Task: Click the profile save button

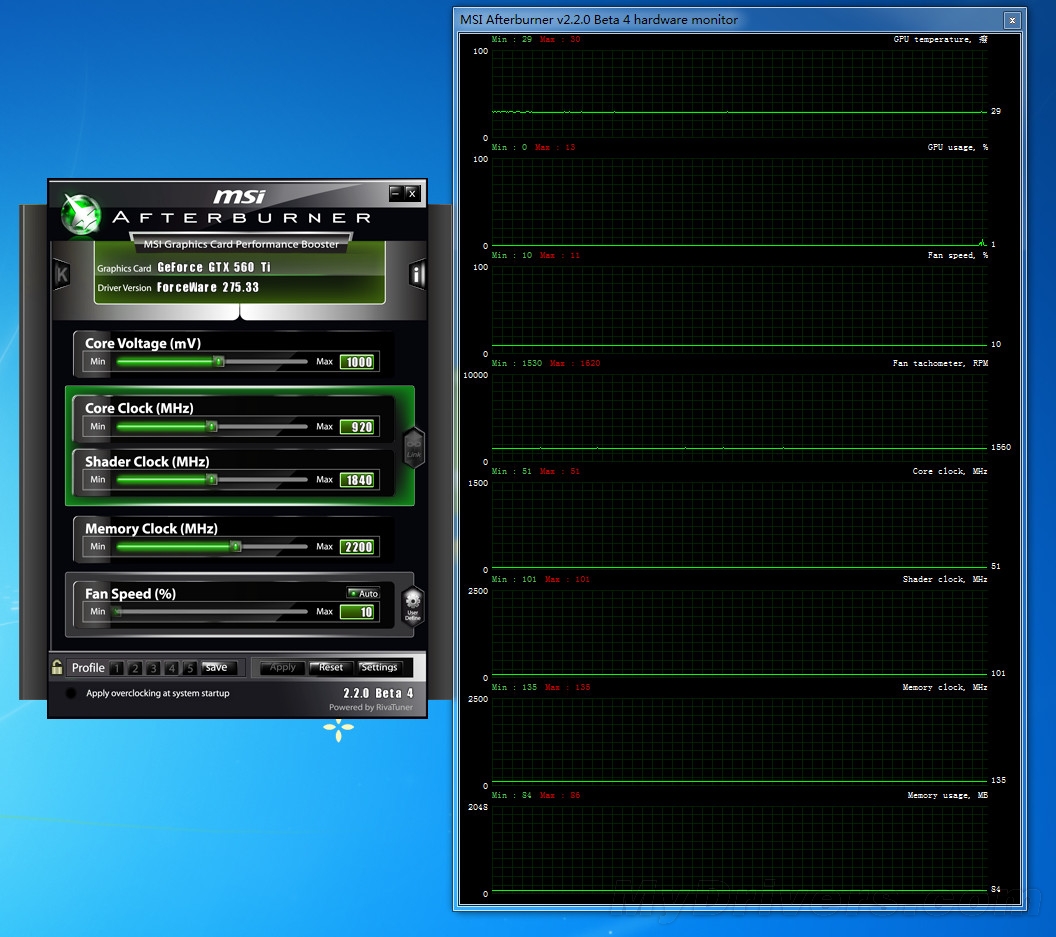Action: click(216, 667)
